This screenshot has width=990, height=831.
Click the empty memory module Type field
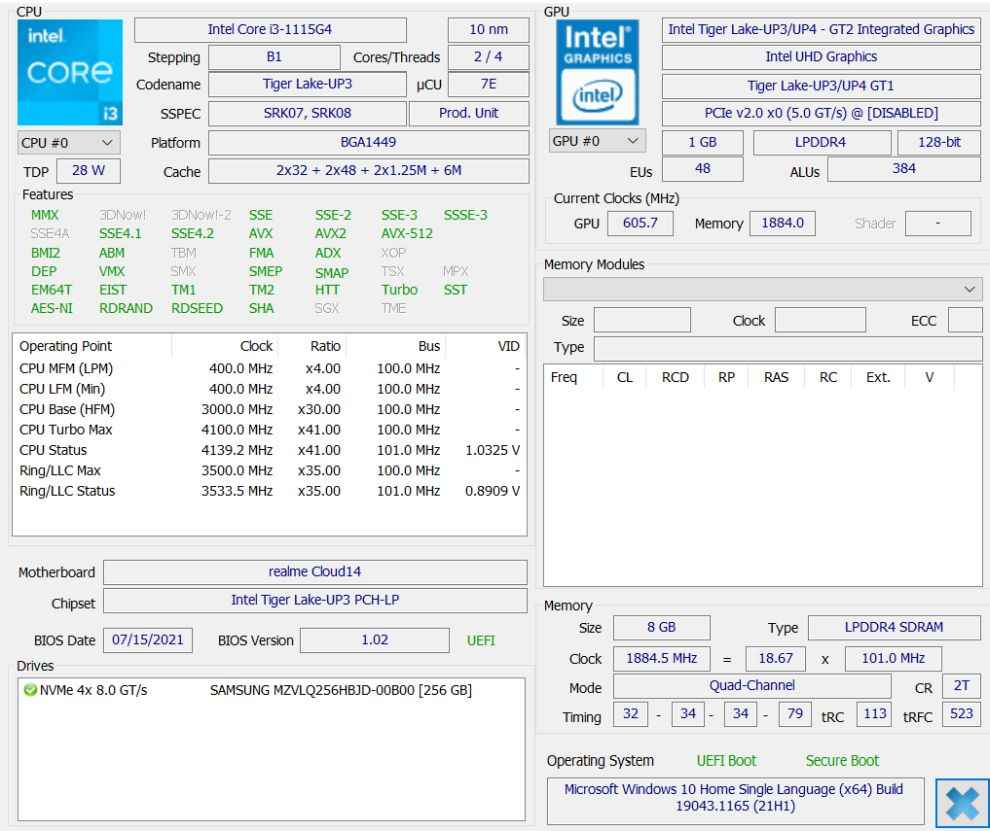(788, 348)
